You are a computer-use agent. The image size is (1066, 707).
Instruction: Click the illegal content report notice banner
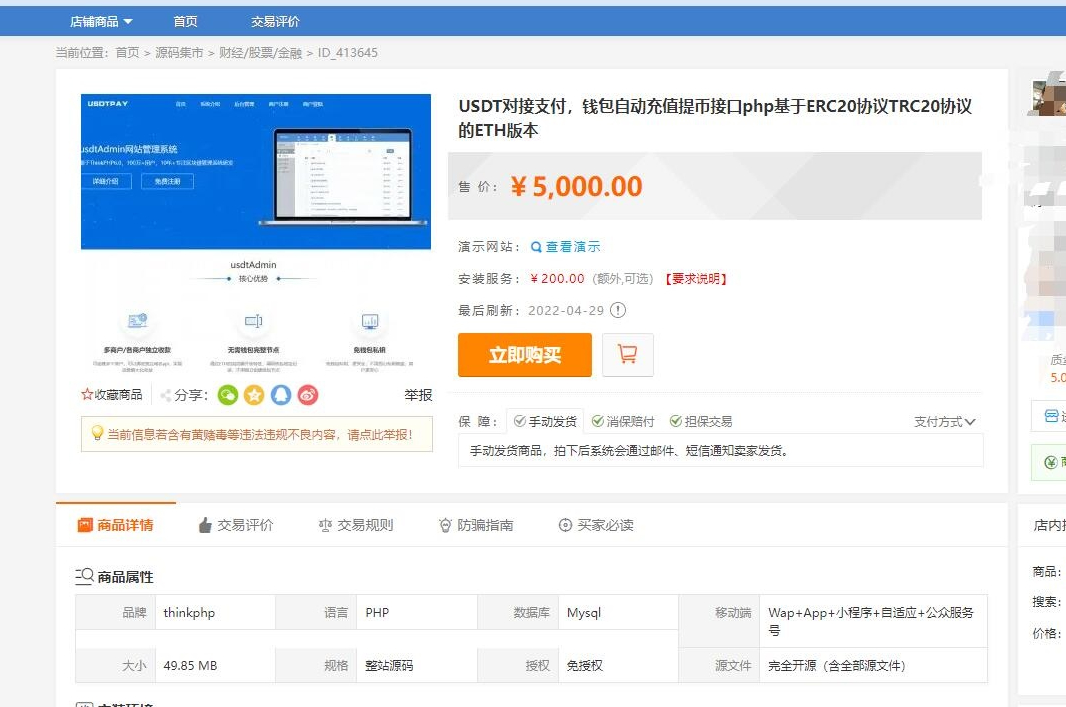256,434
